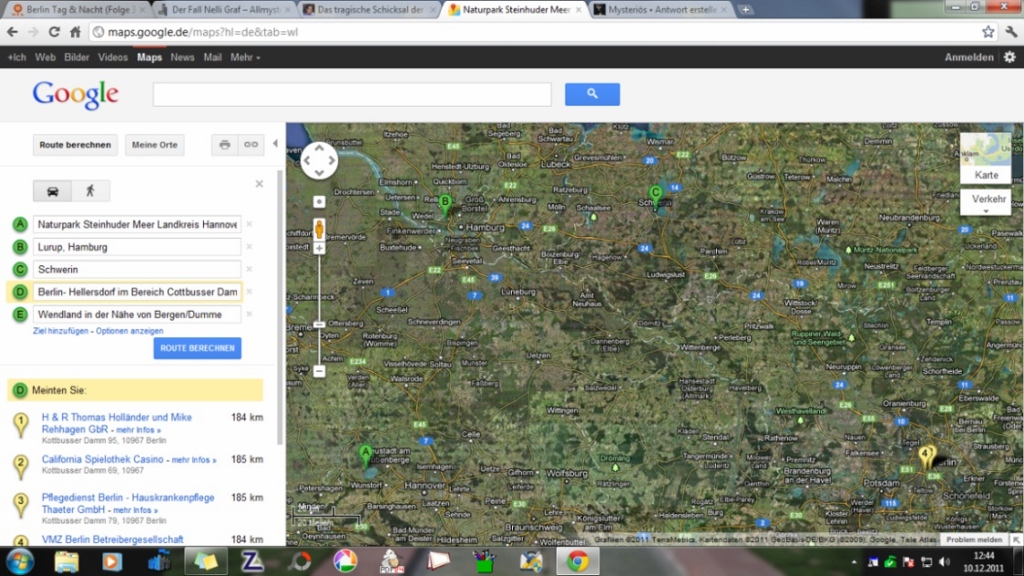Click the volume icon in system tray
Viewport: 1024px width, 576px height.
[x=944, y=562]
